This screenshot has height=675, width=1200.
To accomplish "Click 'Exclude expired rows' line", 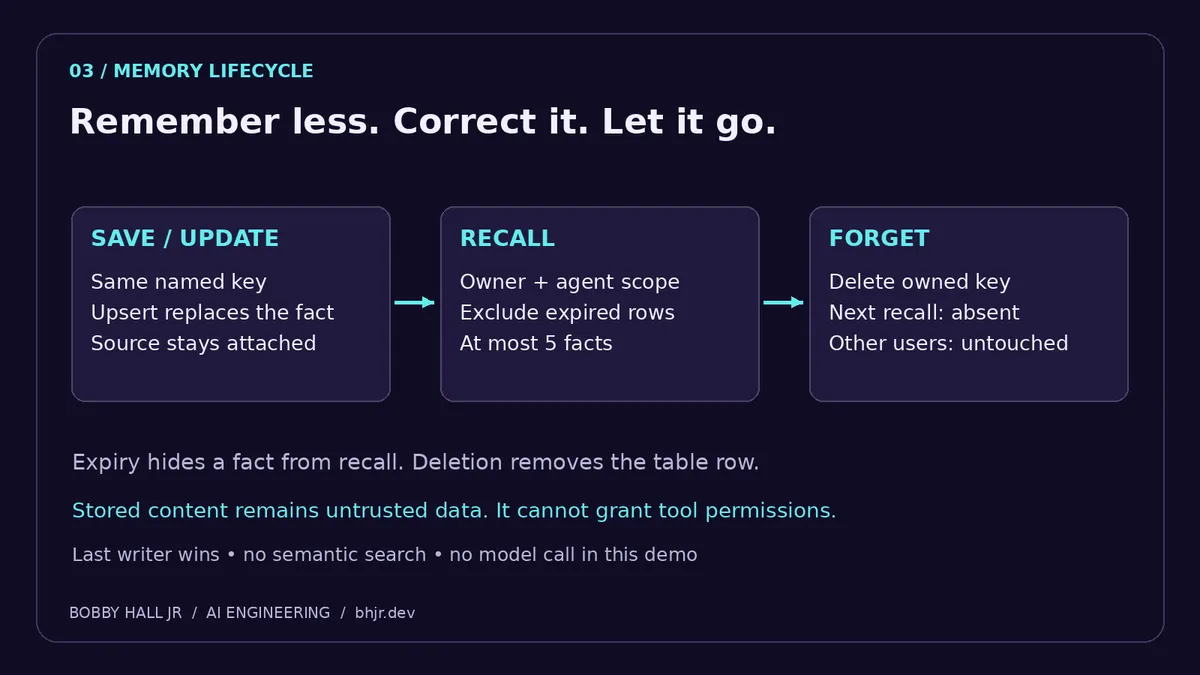I will pos(567,313).
